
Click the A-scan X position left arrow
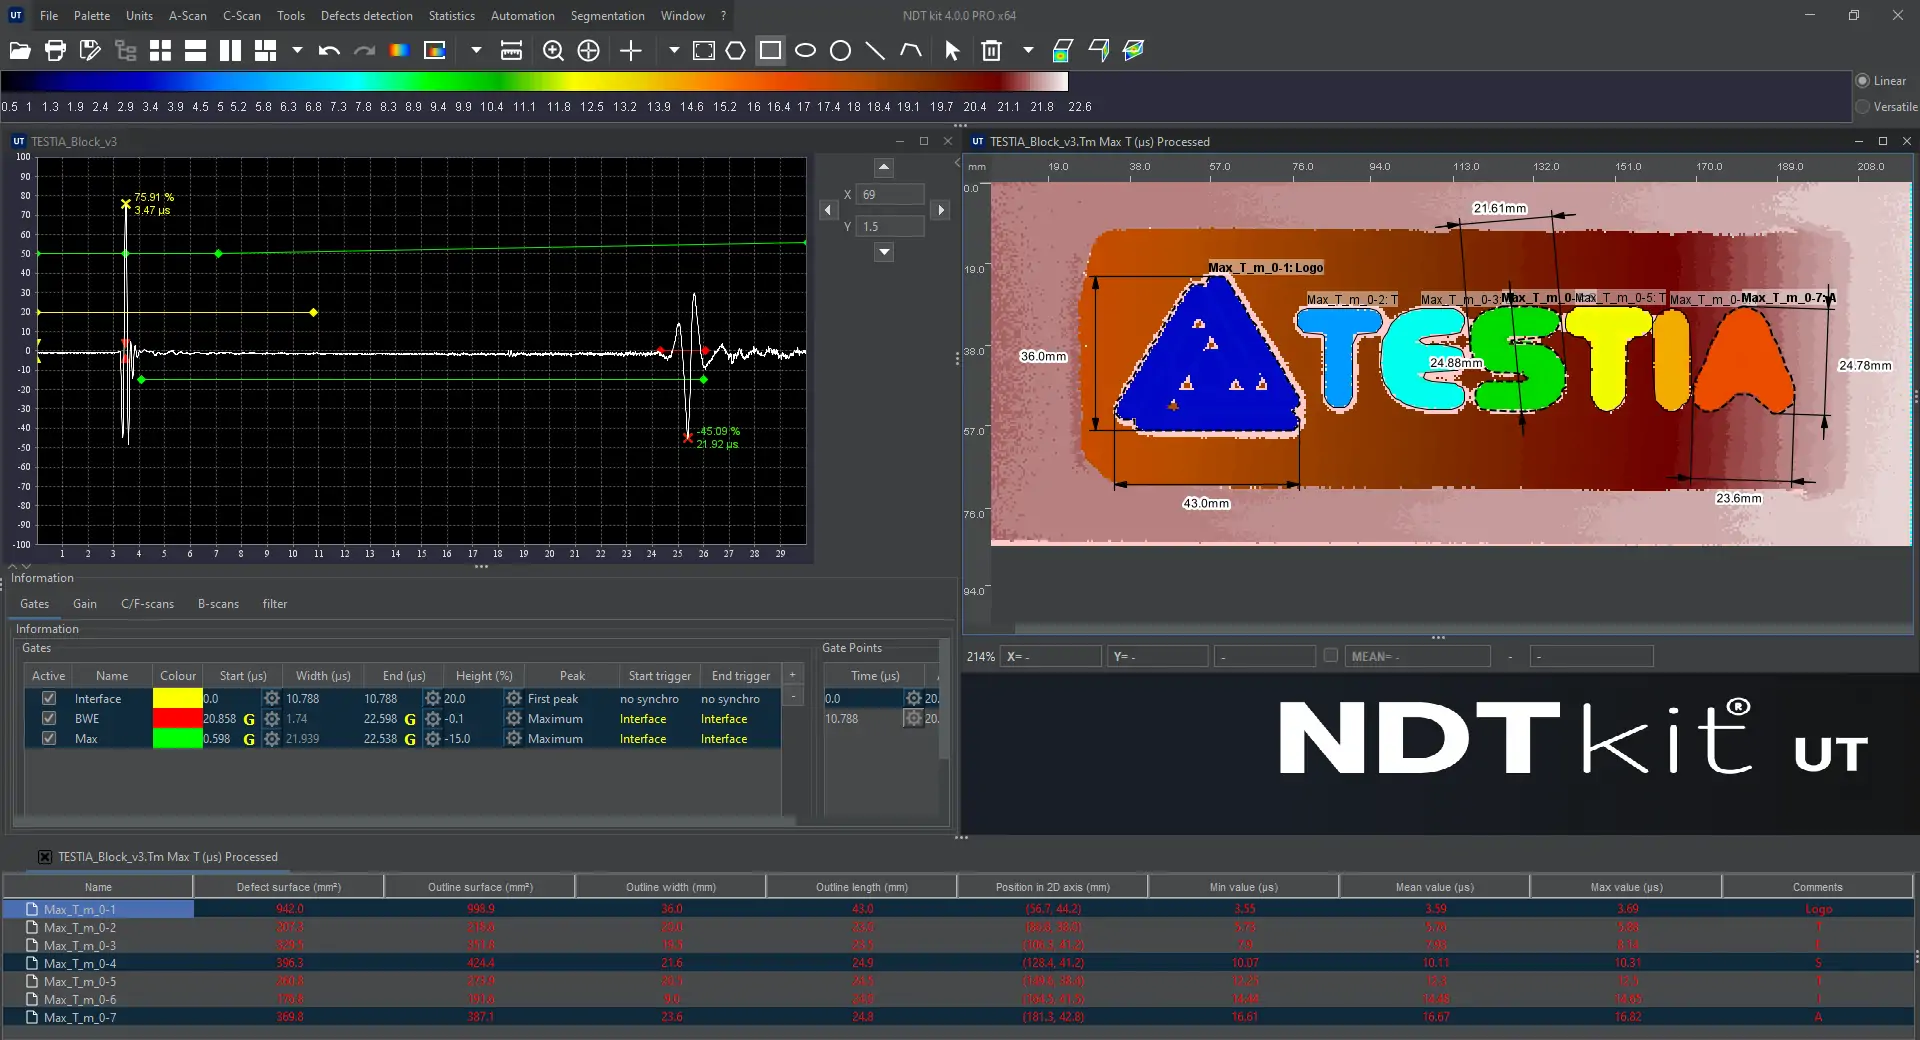click(828, 210)
